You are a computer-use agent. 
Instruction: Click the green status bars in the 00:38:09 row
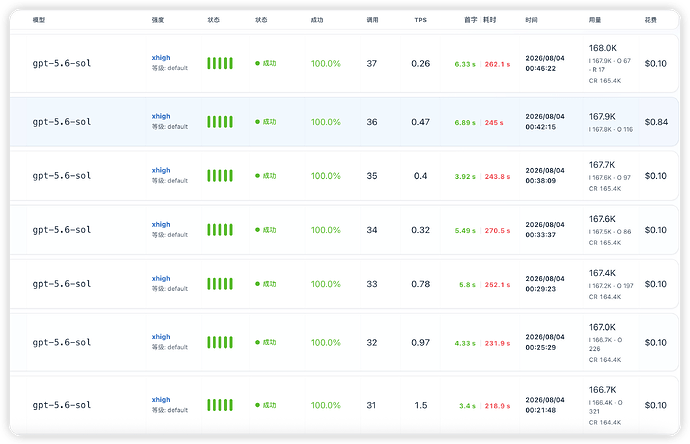[x=220, y=176]
